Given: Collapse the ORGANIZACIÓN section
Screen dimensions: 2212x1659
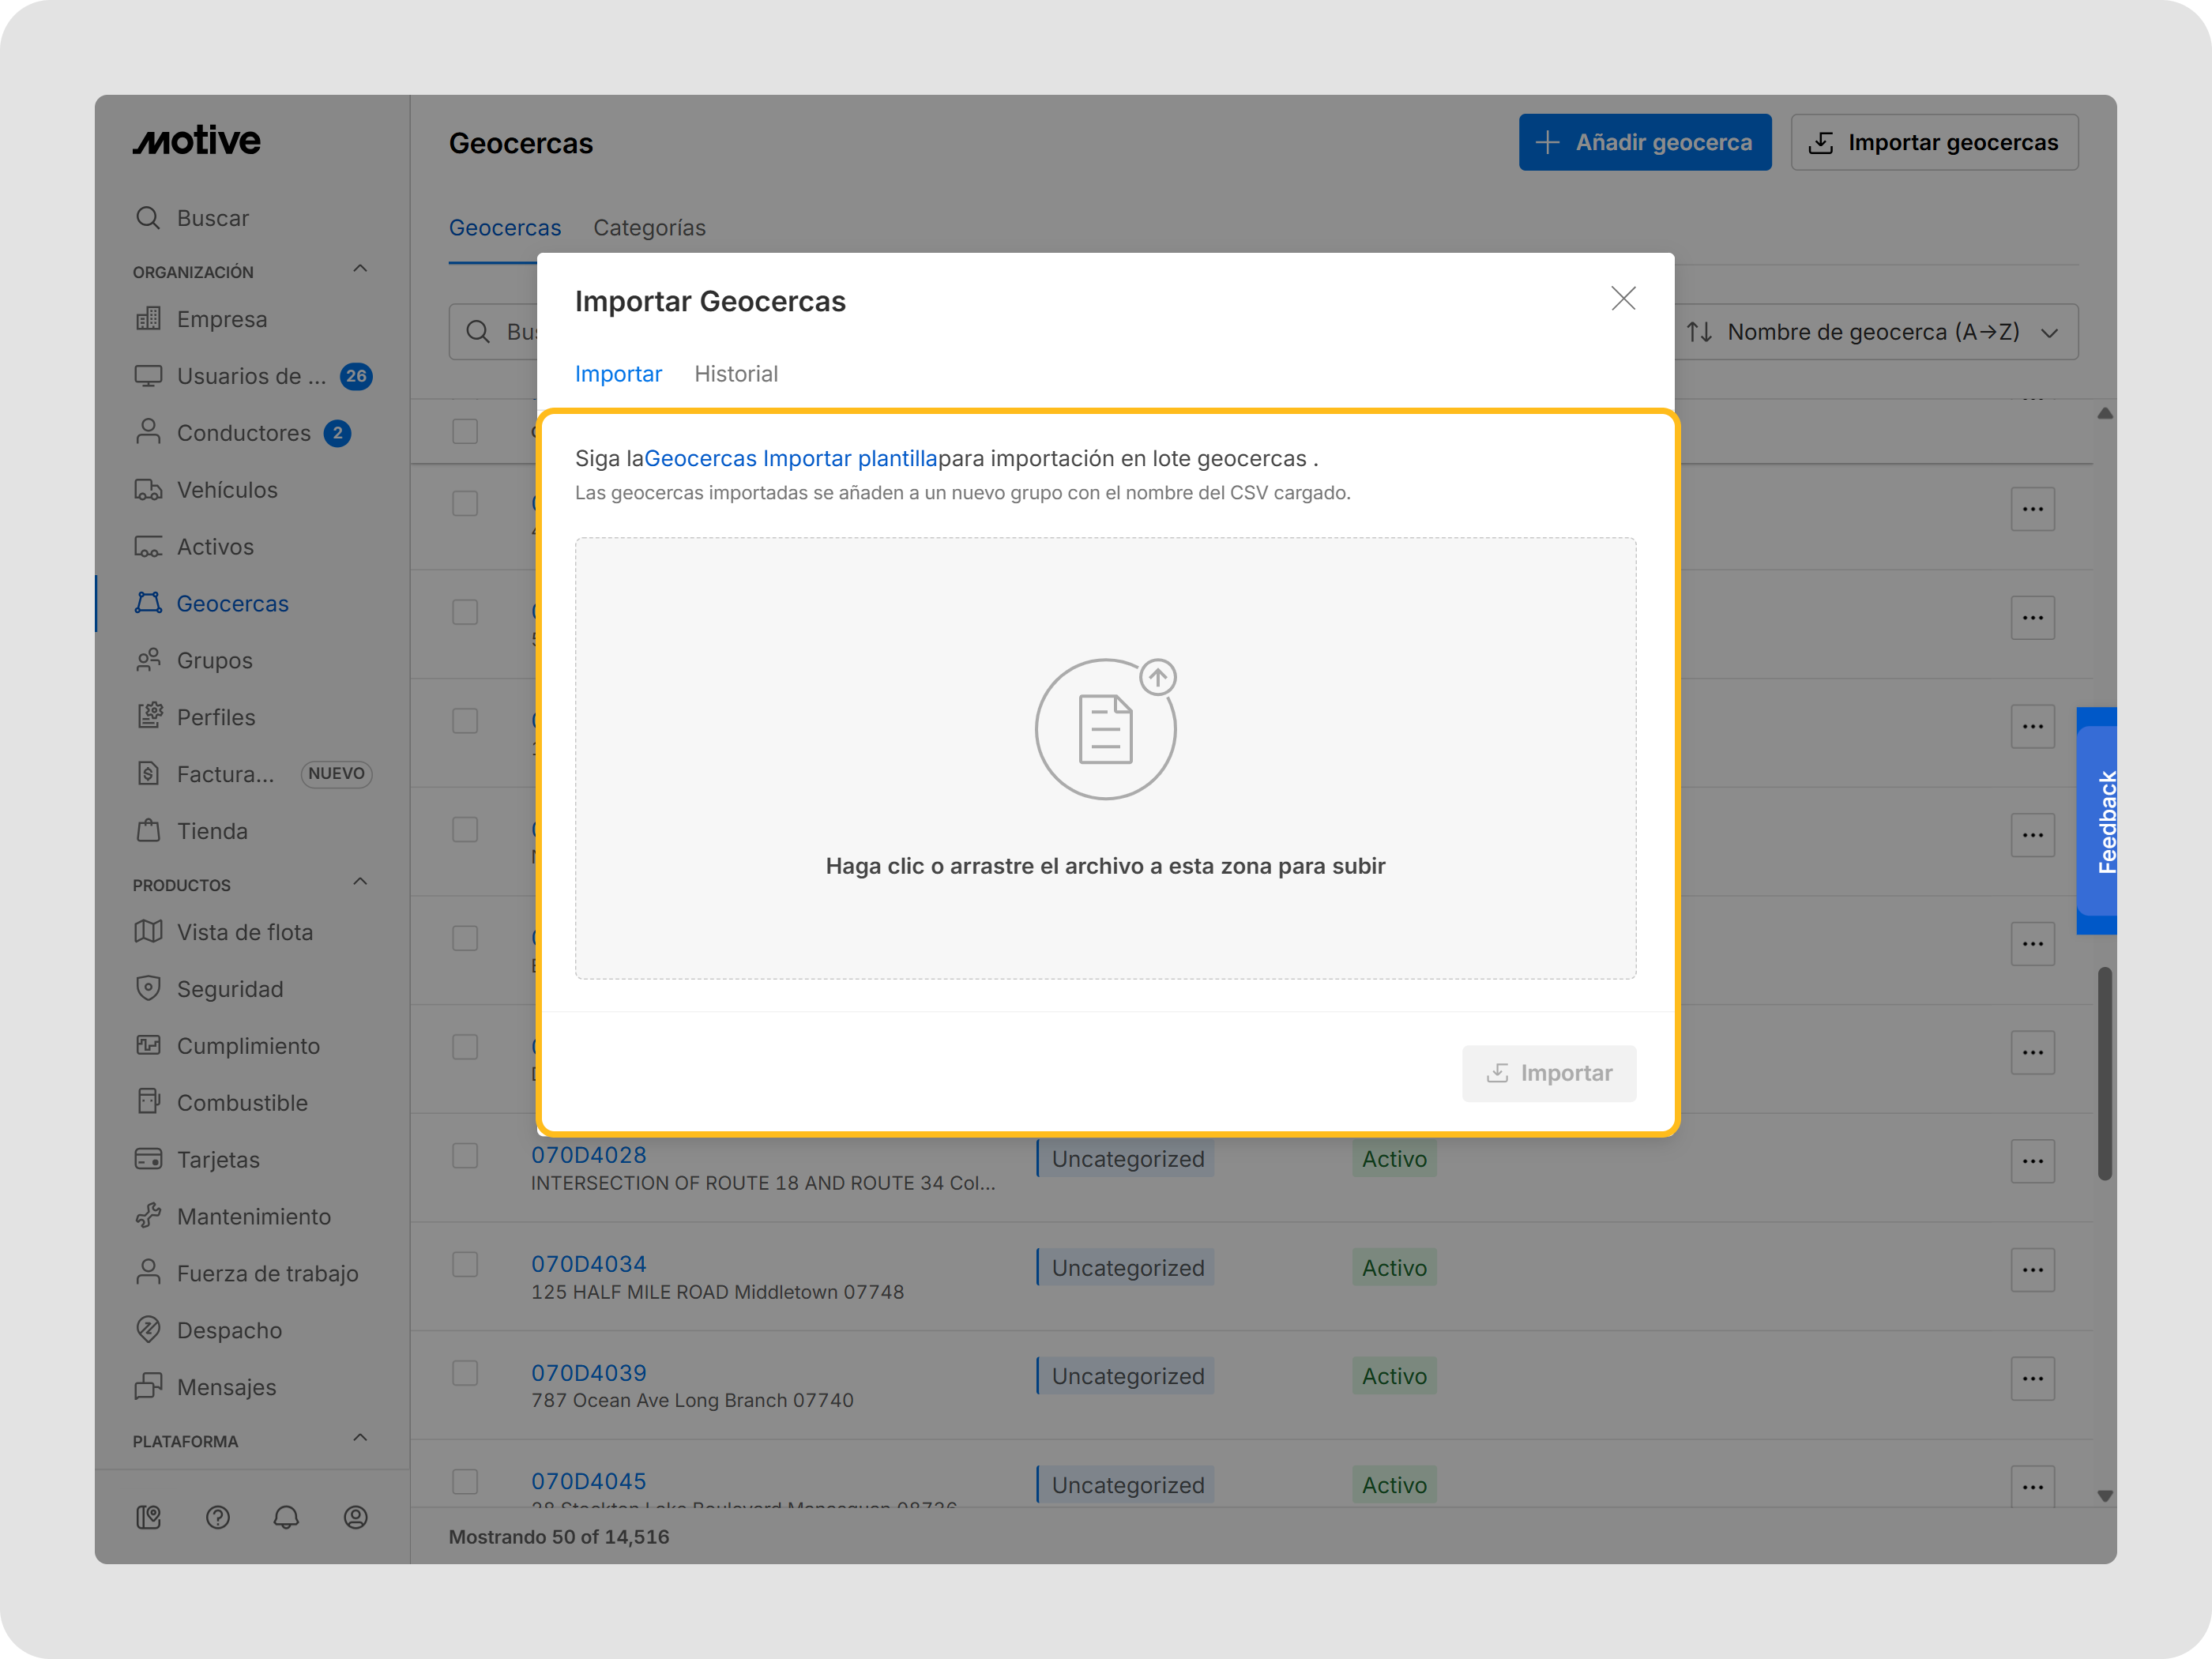Looking at the screenshot, I should 360,268.
